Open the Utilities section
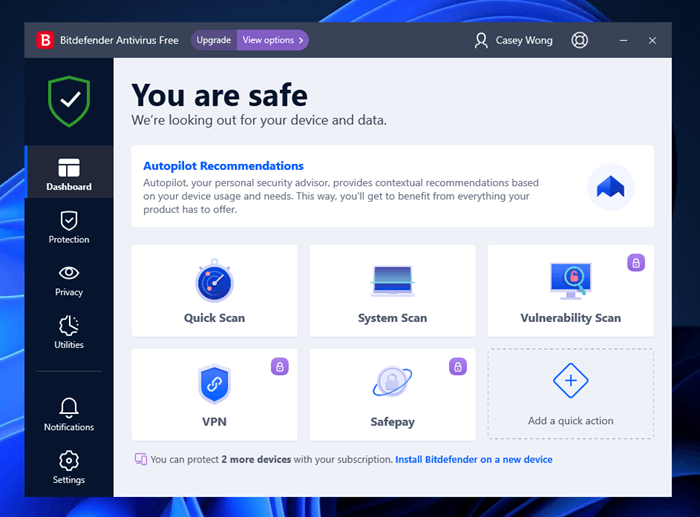The width and height of the screenshot is (700, 517). tap(69, 333)
